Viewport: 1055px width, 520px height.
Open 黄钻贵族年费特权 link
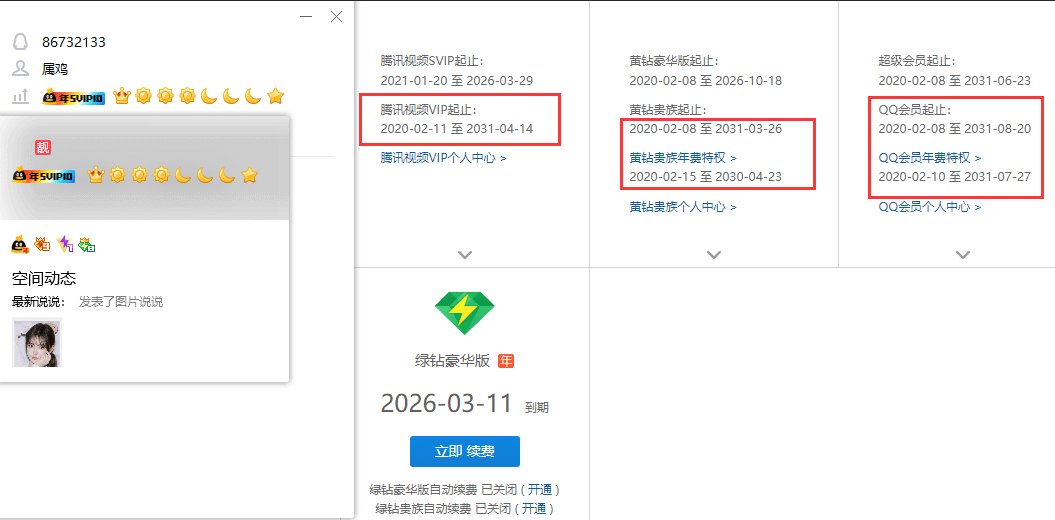pyautogui.click(x=683, y=158)
